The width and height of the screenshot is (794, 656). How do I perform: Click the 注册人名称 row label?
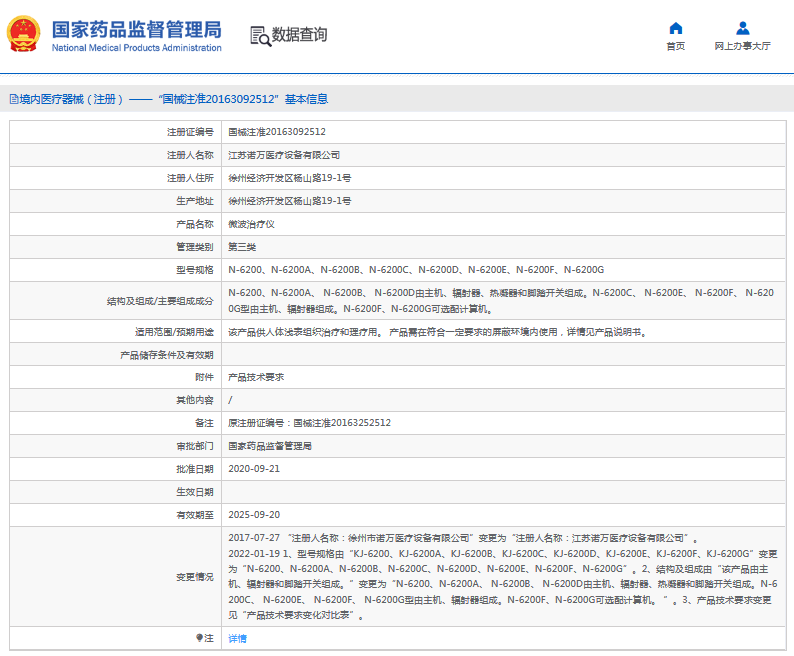coord(190,155)
